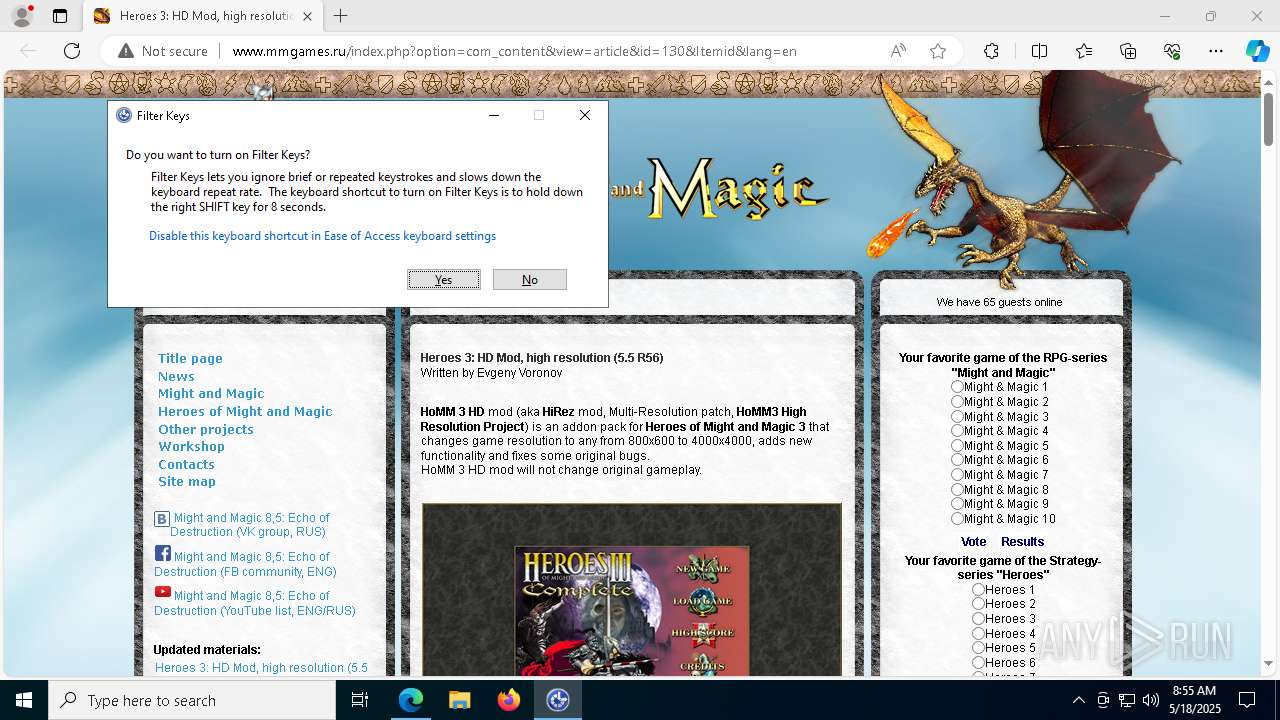Viewport: 1280px width, 720px height.
Task: Click the address bar URL
Action: (x=514, y=51)
